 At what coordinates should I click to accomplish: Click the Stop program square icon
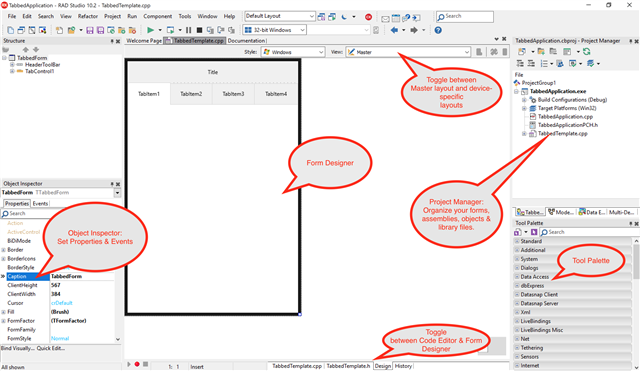coord(199,30)
